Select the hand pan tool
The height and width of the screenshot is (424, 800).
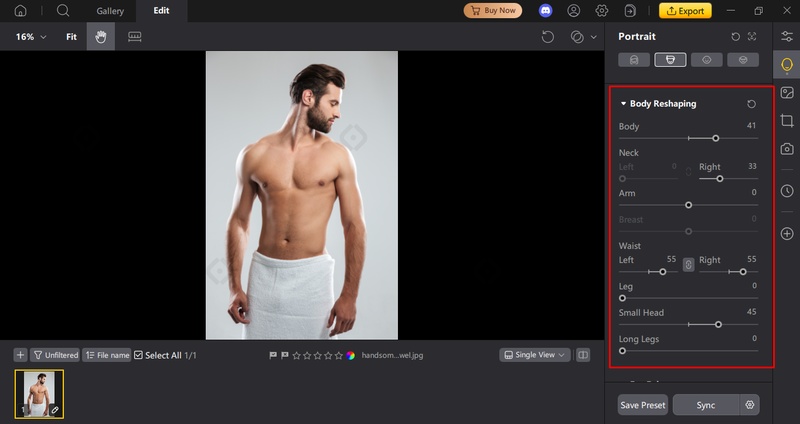(100, 37)
